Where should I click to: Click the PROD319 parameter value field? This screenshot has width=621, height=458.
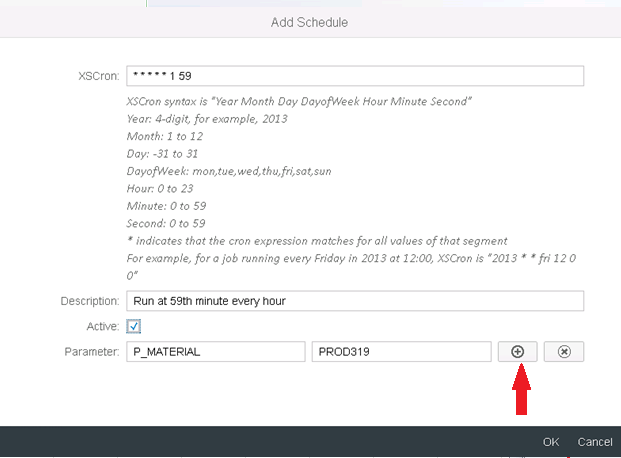pos(401,351)
